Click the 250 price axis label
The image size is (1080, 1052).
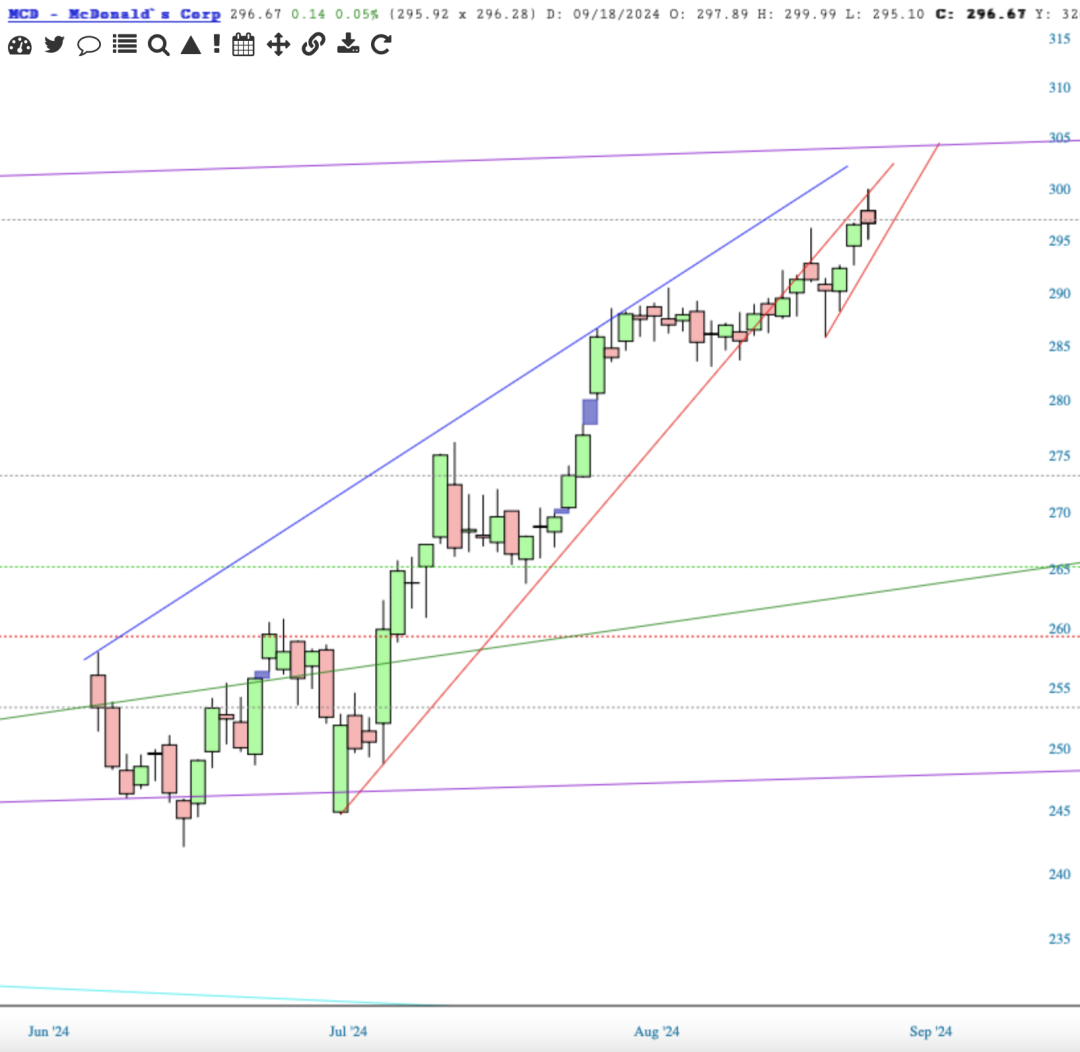1059,748
